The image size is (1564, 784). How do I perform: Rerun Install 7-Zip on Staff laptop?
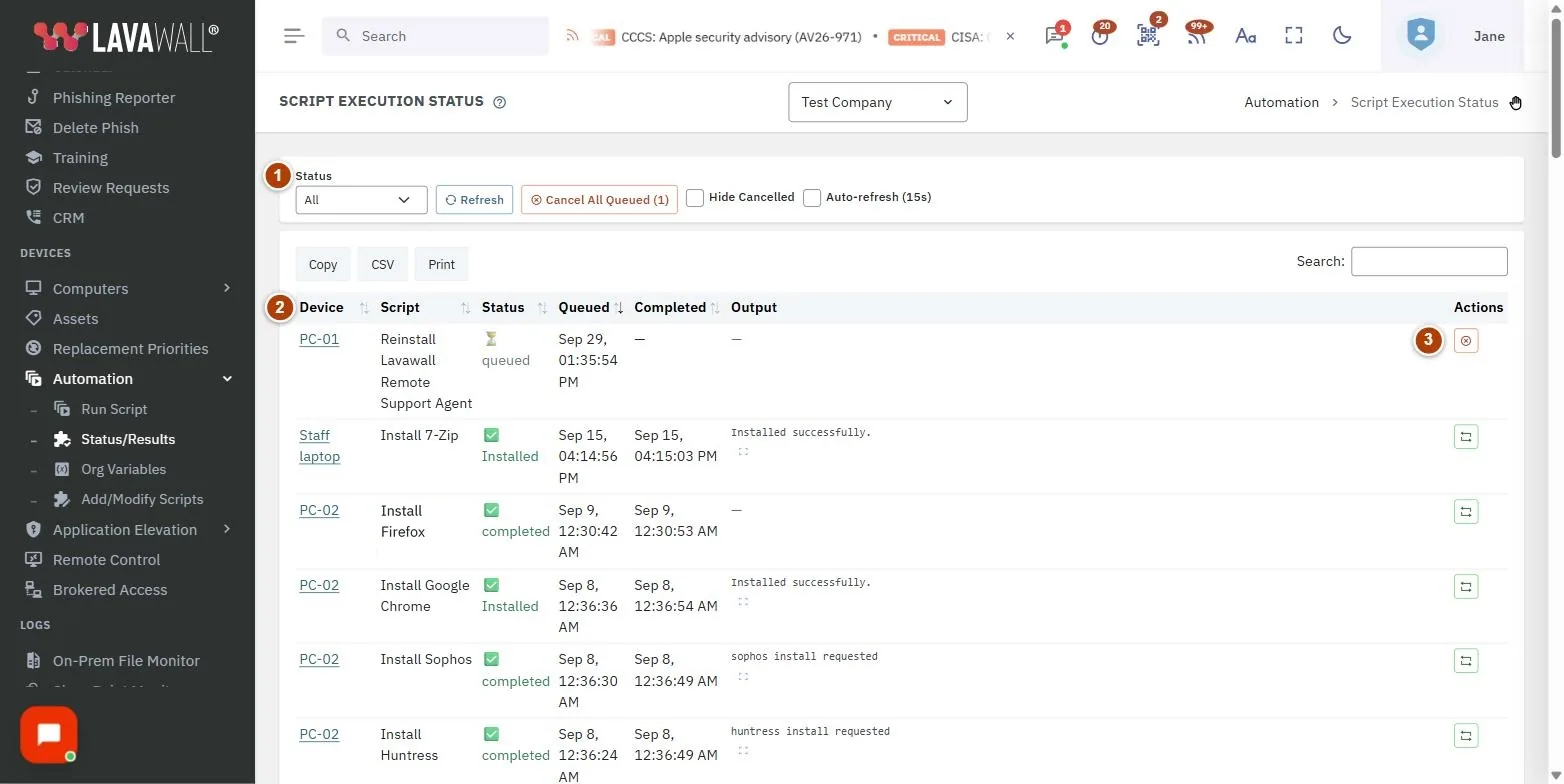pos(1466,437)
